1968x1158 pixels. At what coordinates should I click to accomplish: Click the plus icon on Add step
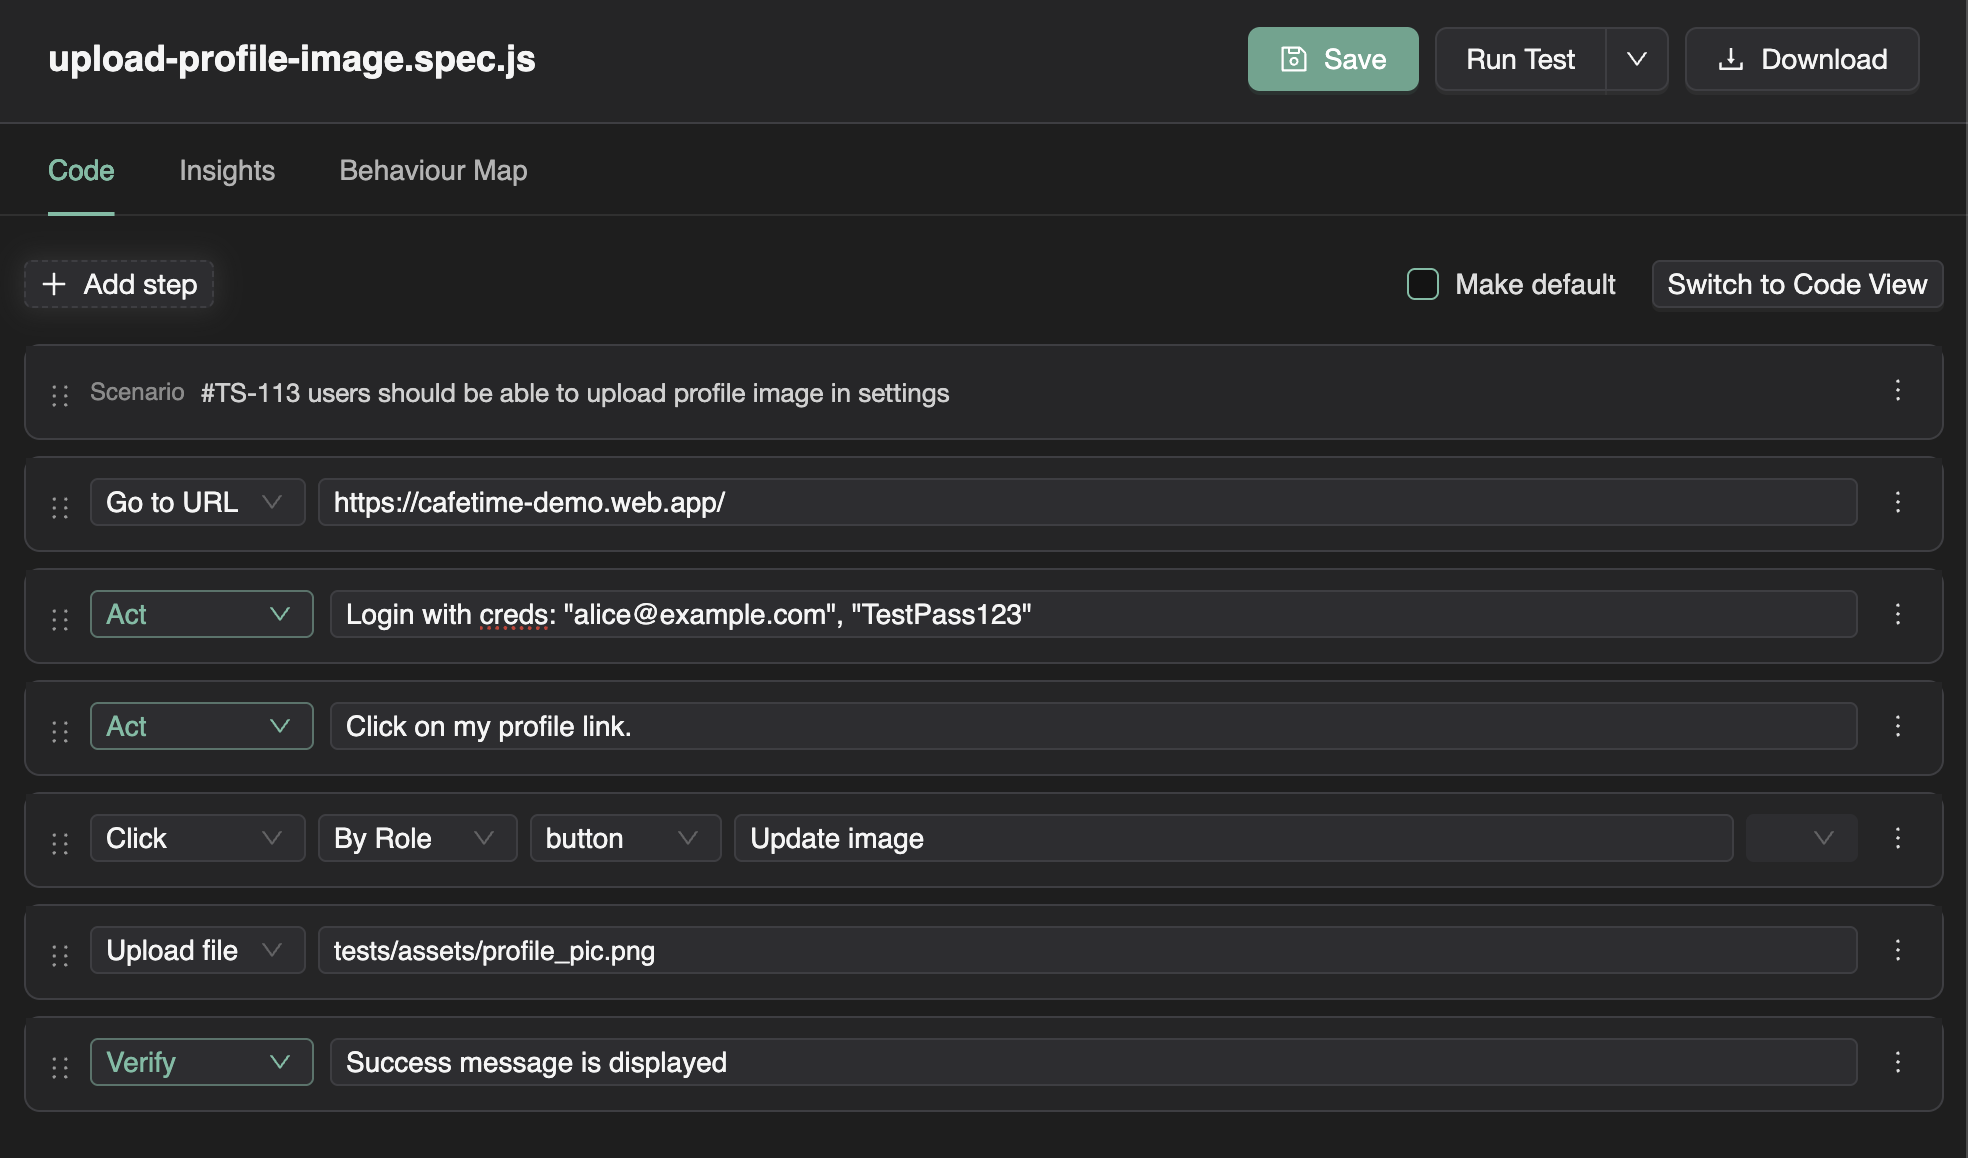53,284
